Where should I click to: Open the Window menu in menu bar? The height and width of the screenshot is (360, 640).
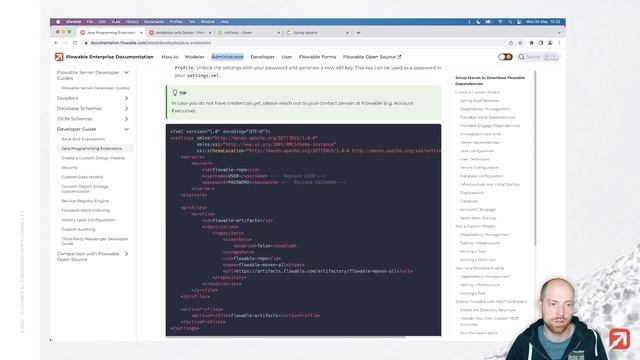coord(207,22)
